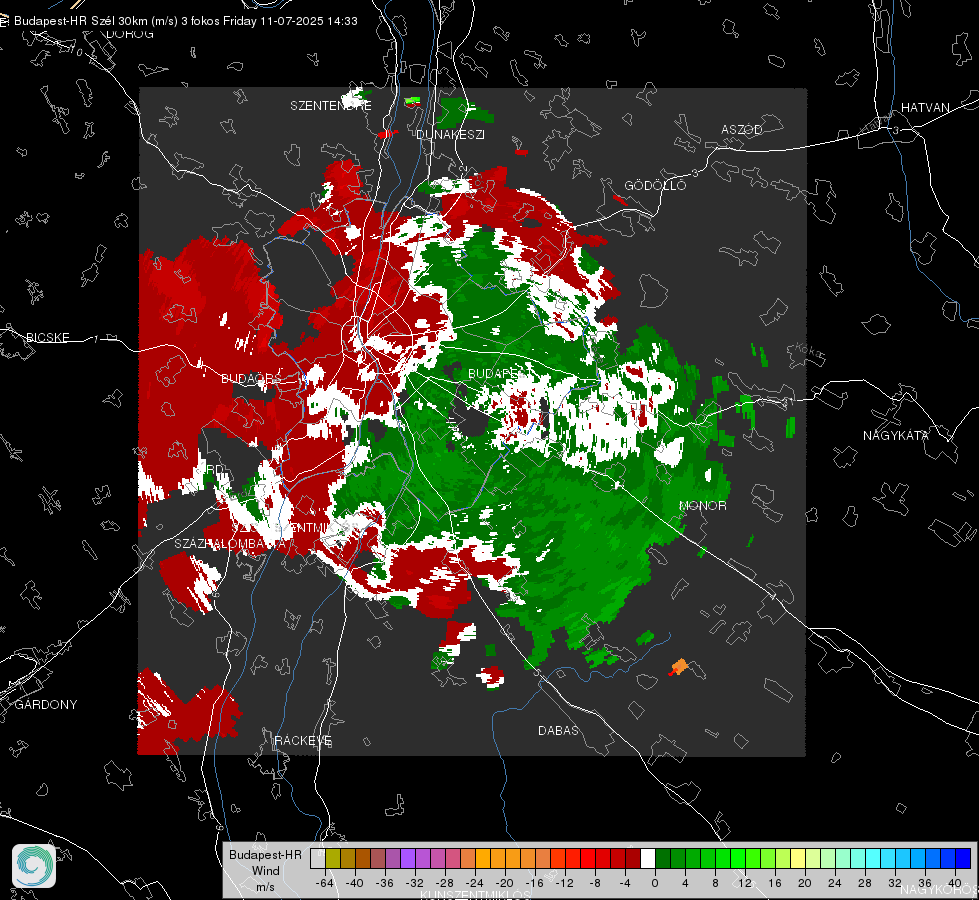Click the Budapest-HR legend title
Image resolution: width=979 pixels, height=900 pixels.
coord(265,854)
